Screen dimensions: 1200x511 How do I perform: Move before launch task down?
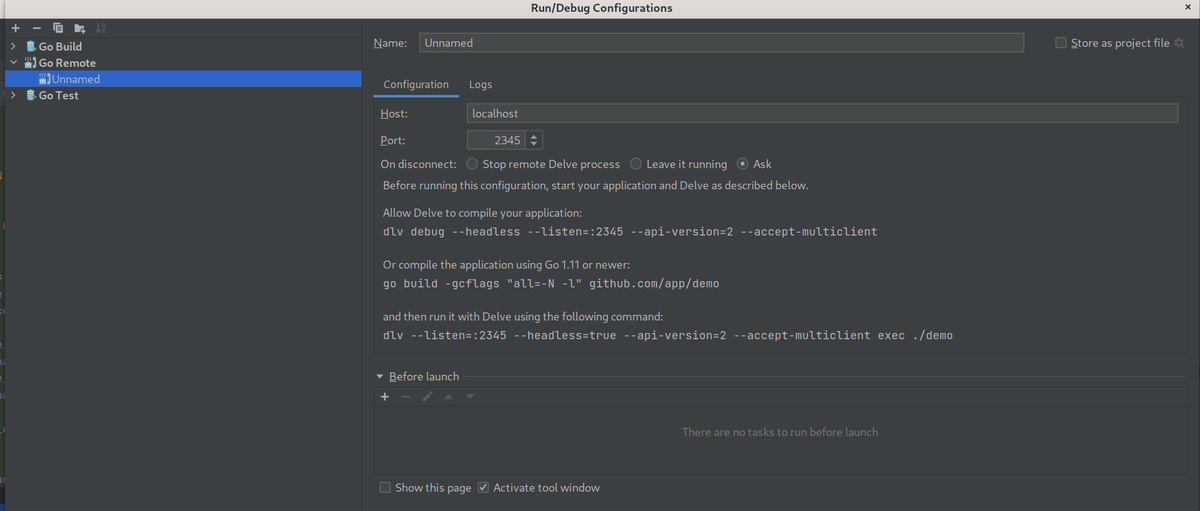tap(470, 397)
